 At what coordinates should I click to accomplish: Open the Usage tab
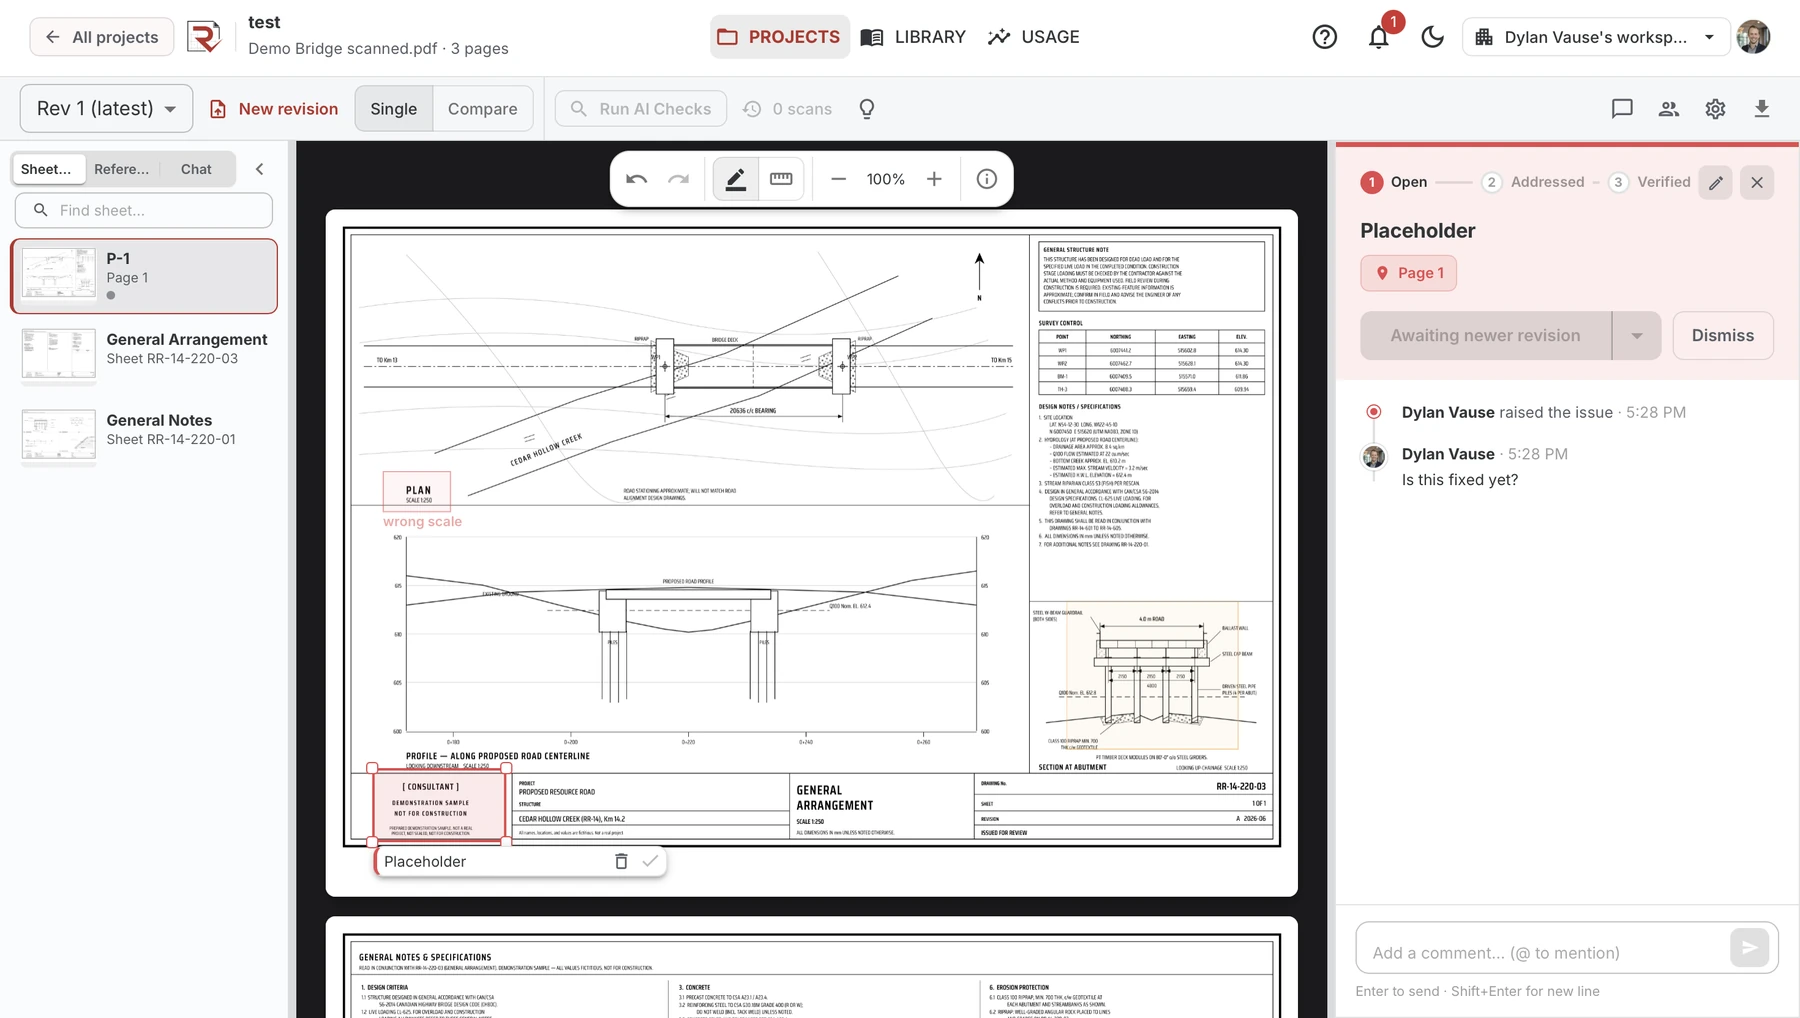(1034, 37)
